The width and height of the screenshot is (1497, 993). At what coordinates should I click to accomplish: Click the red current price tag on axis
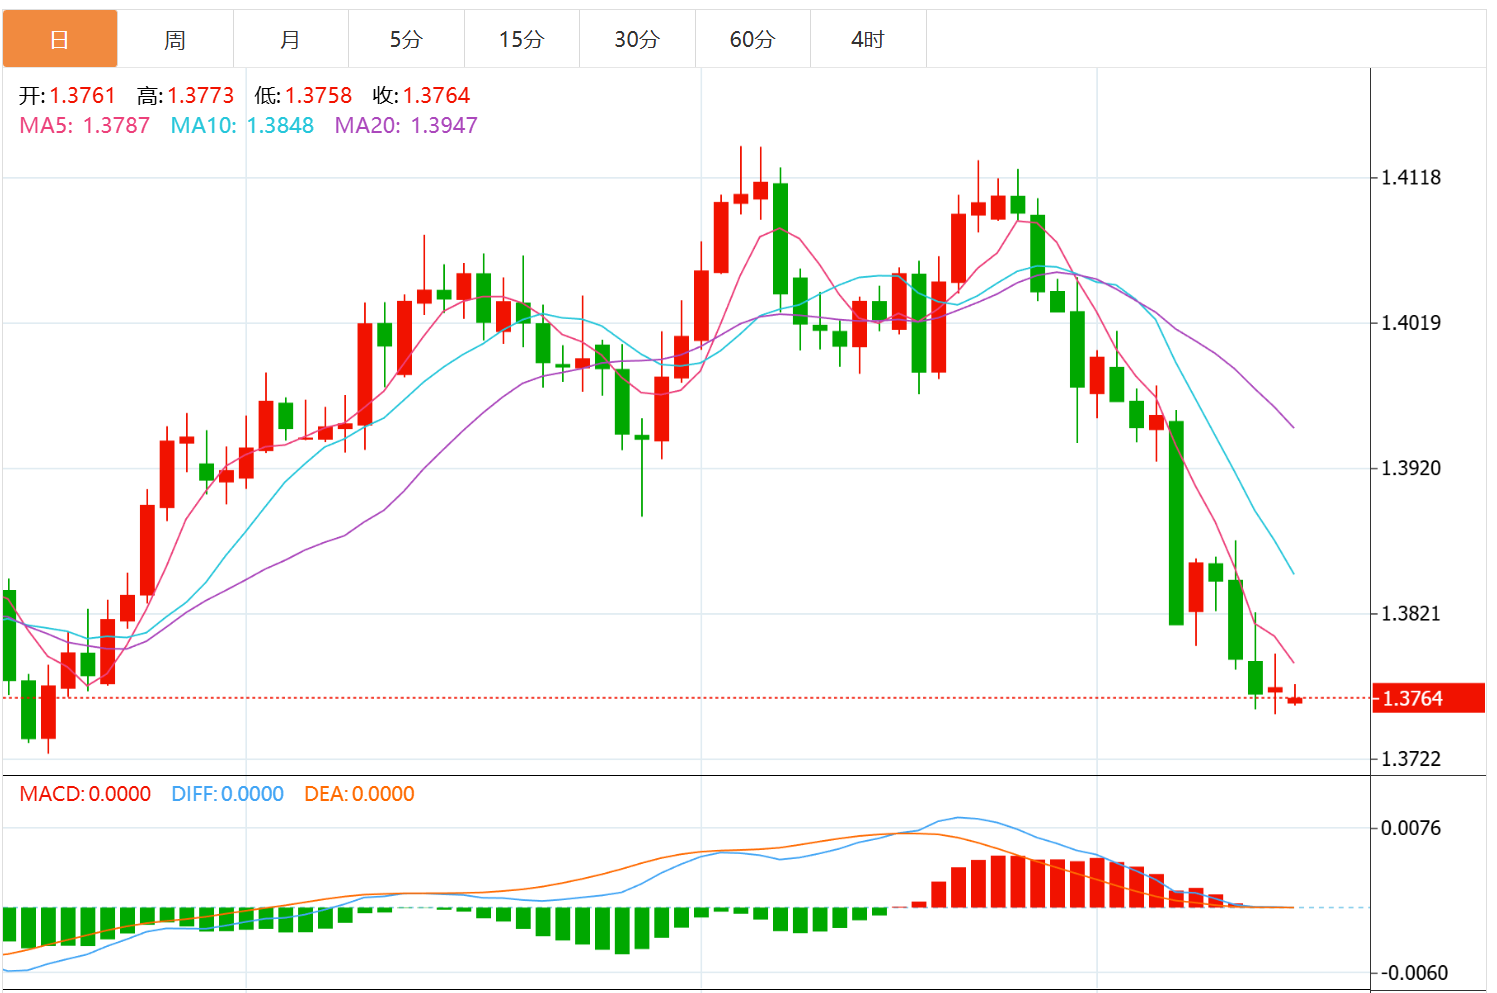coord(1426,698)
